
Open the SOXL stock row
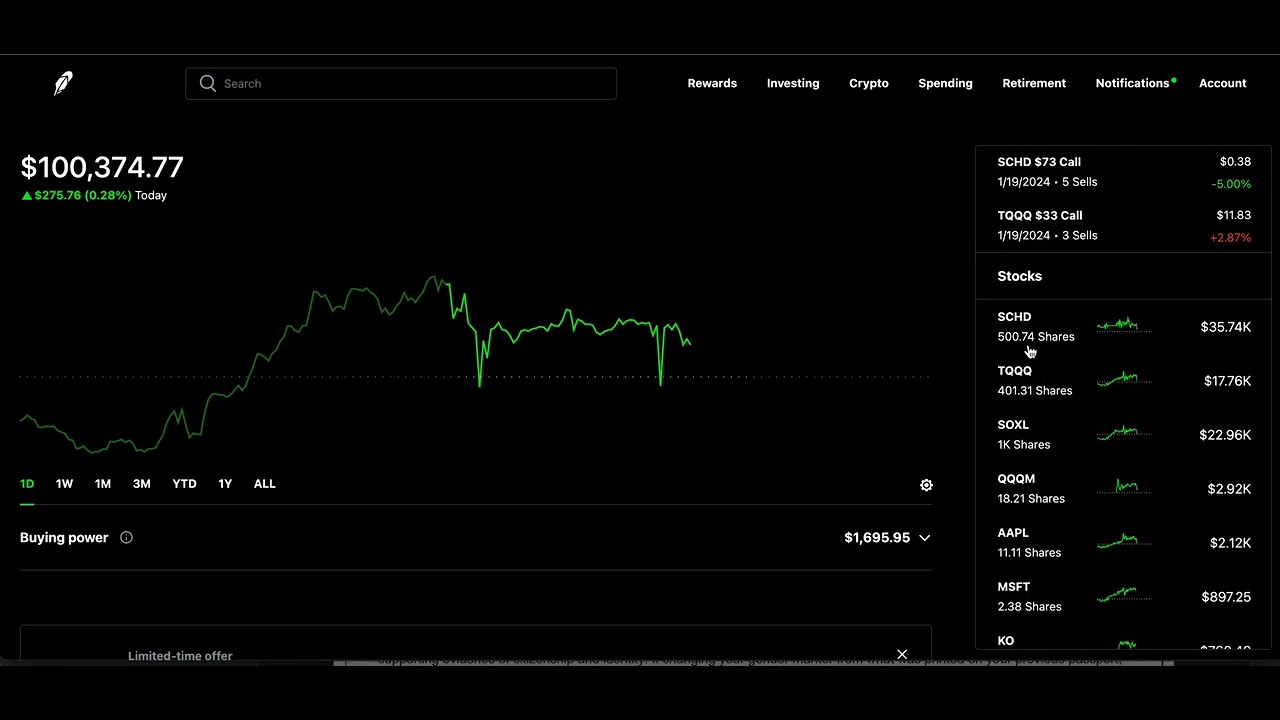tap(1124, 435)
